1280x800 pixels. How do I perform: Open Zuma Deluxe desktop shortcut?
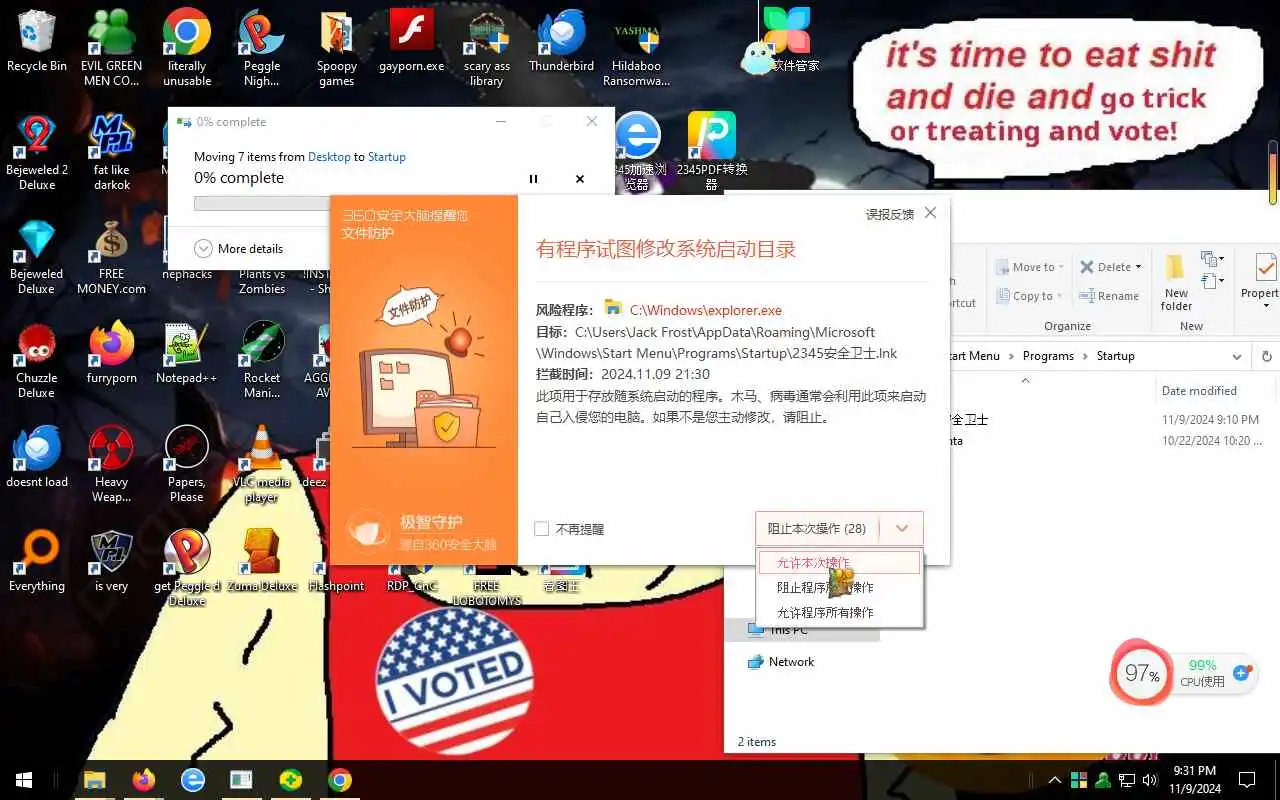click(x=262, y=560)
